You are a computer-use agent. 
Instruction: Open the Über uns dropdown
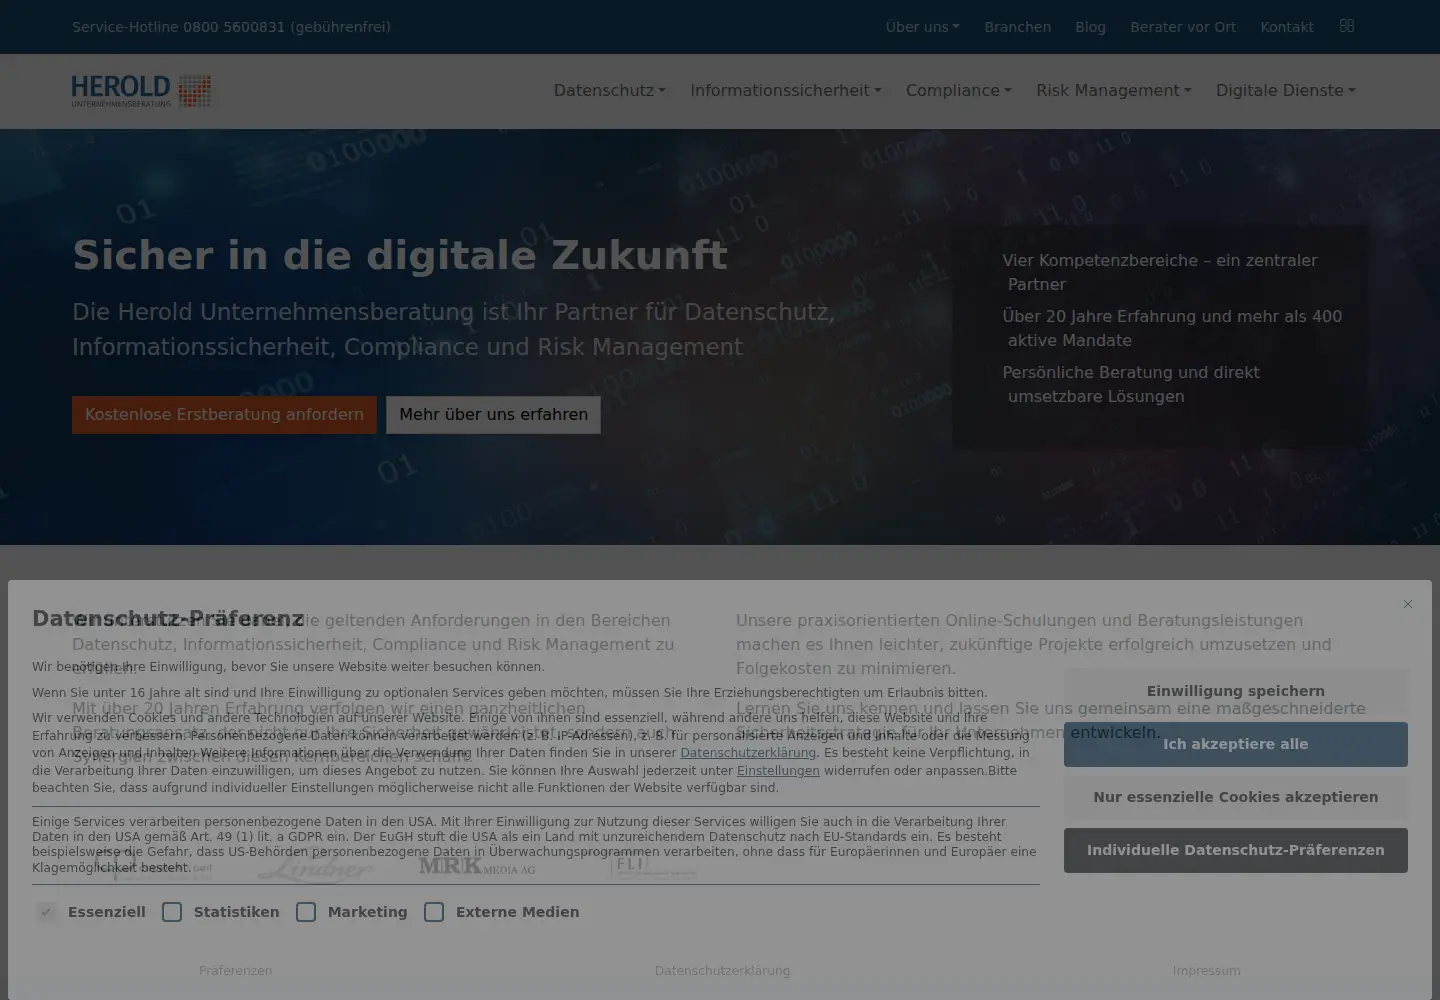coord(922,27)
